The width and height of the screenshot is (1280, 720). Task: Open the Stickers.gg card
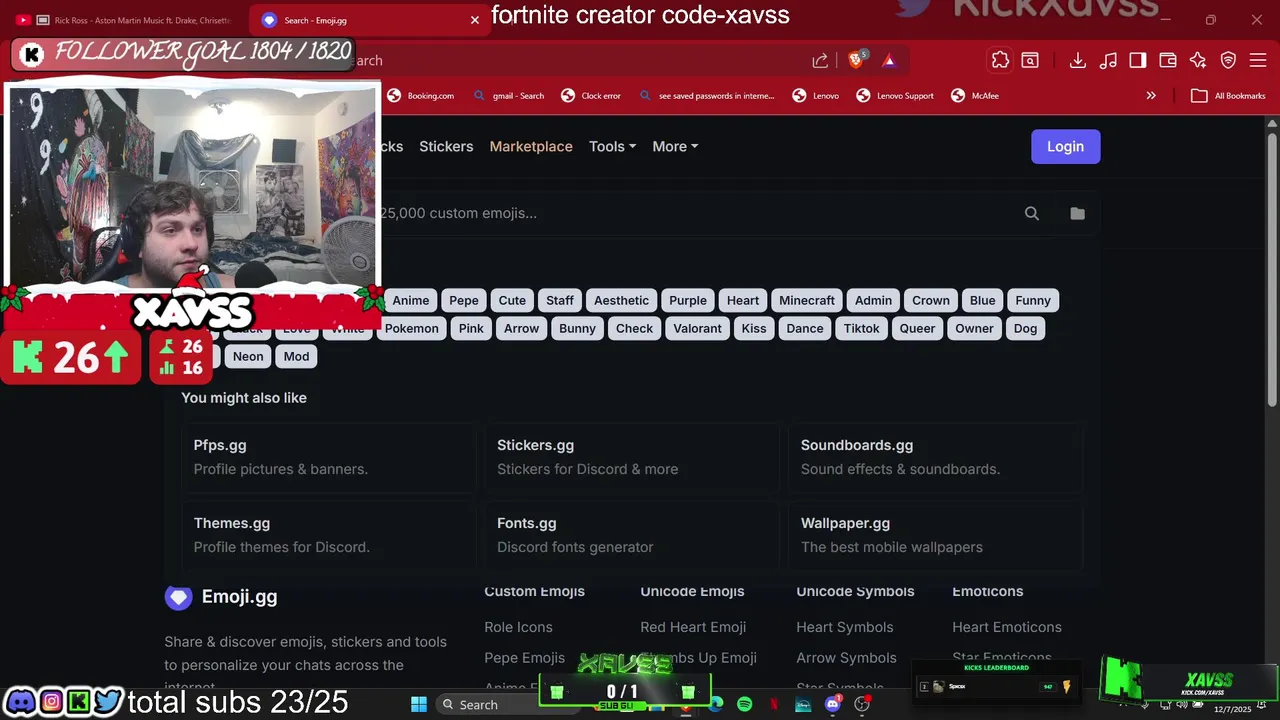632,457
